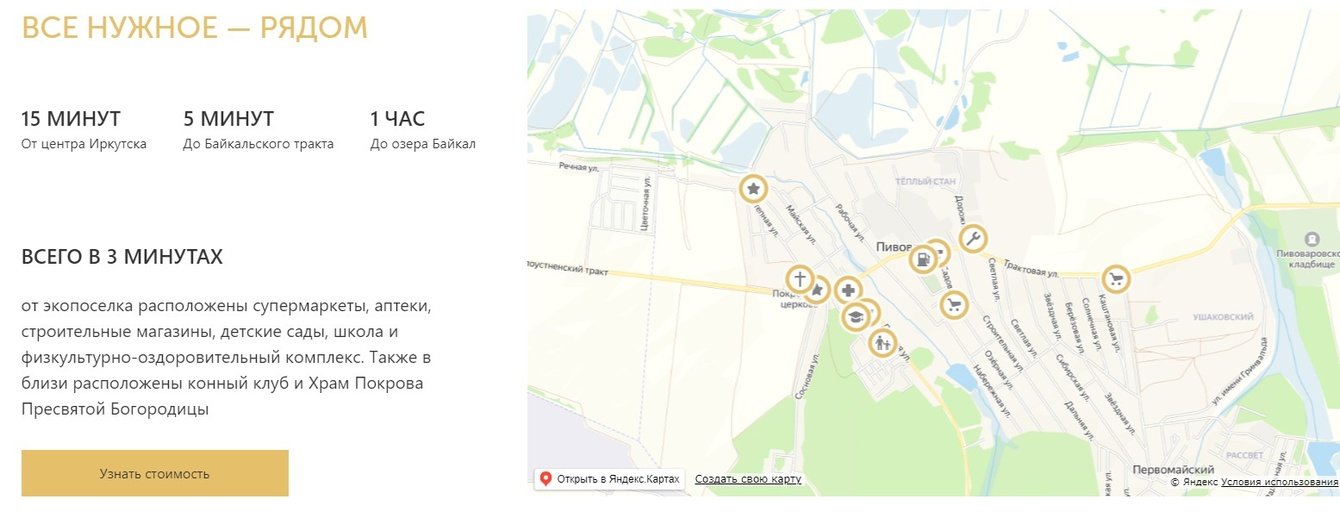Click the adult-and-child kindergarten marker
This screenshot has height=518, width=1340.
(x=882, y=343)
